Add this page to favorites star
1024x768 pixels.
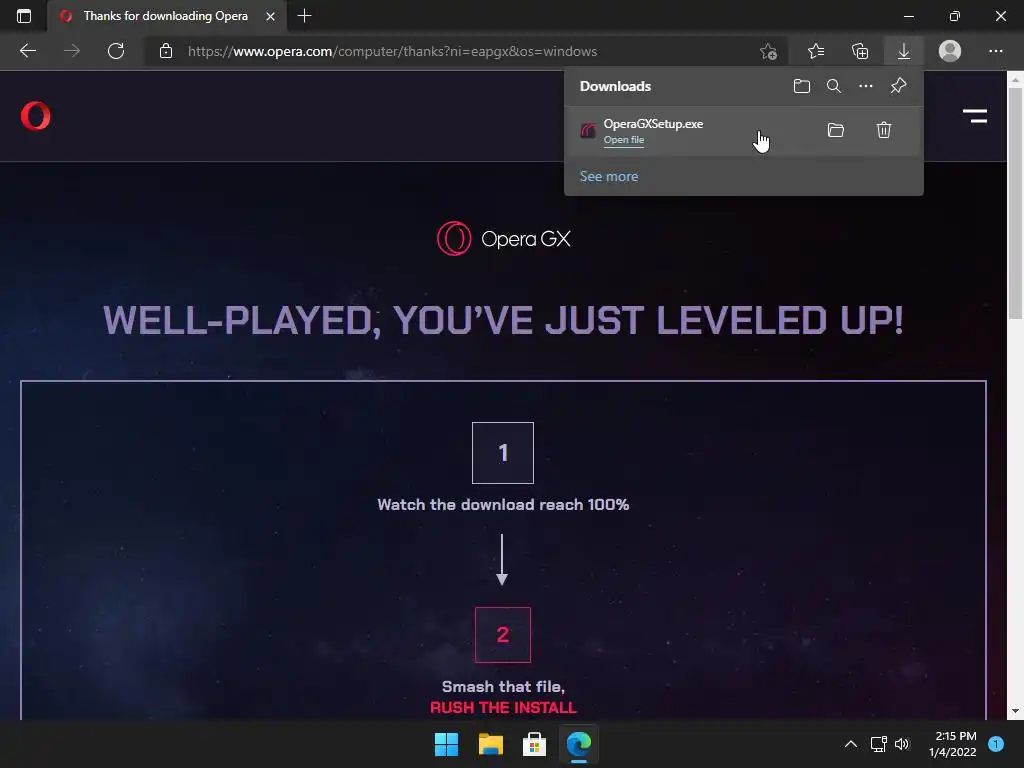[x=768, y=51]
